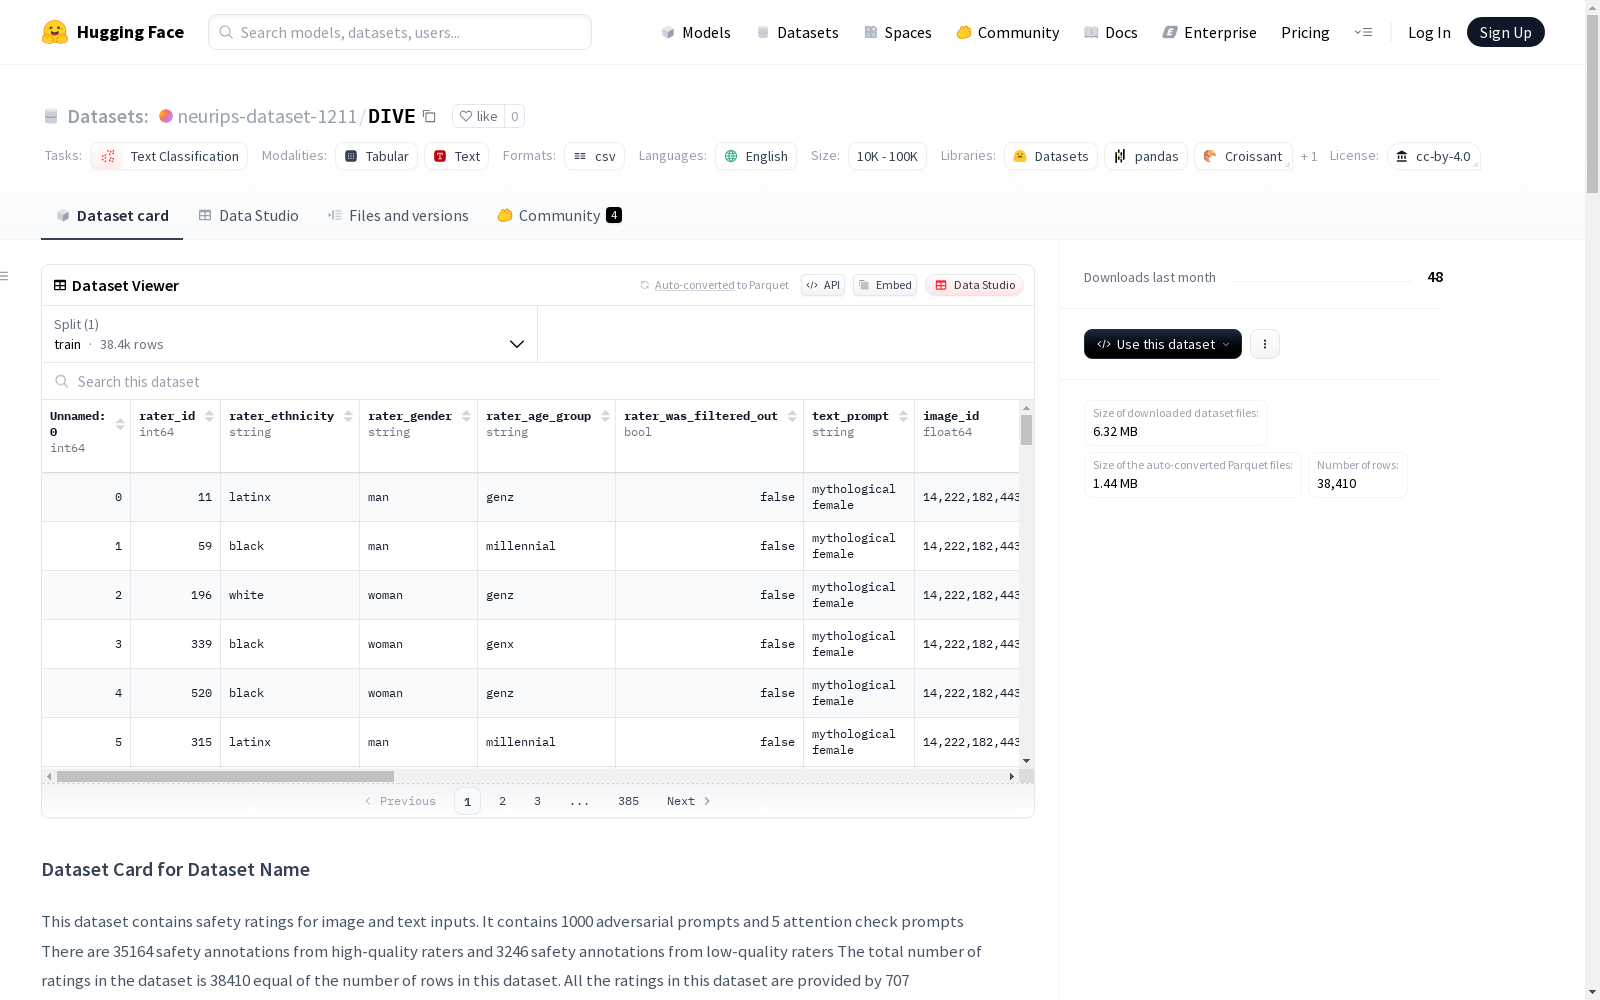Open Data Studio from the viewer header
Viewport: 1600px width, 1000px height.
(x=975, y=285)
